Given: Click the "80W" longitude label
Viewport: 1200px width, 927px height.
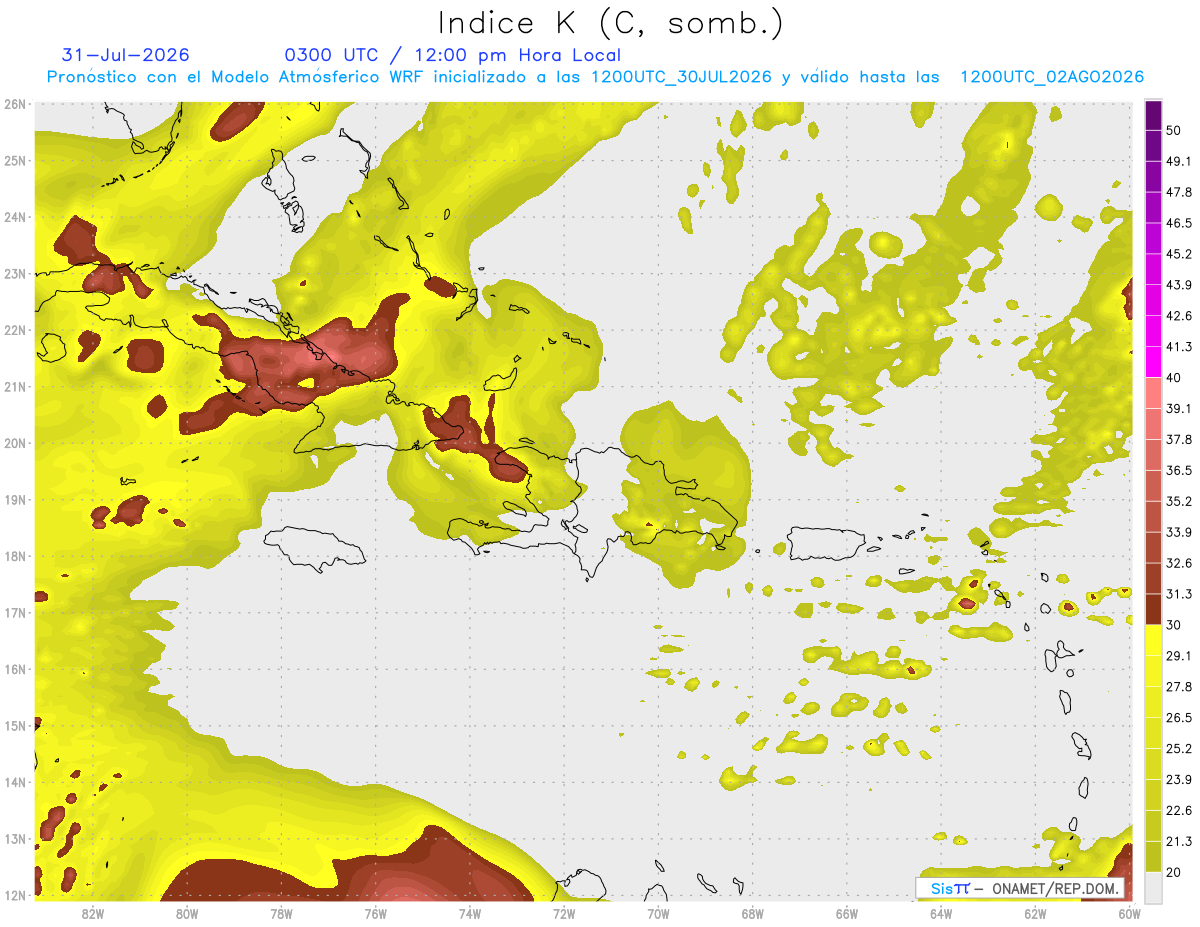Looking at the screenshot, I should [187, 914].
